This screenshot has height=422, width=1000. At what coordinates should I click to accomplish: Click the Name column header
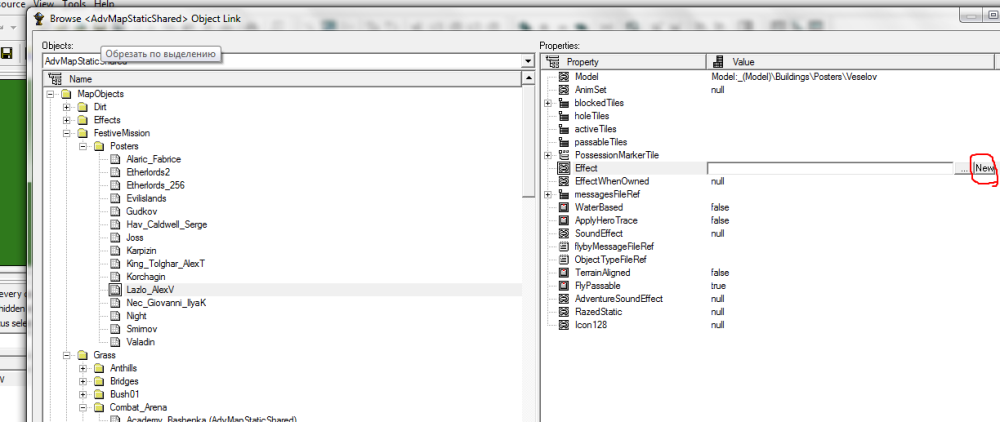(x=282, y=79)
